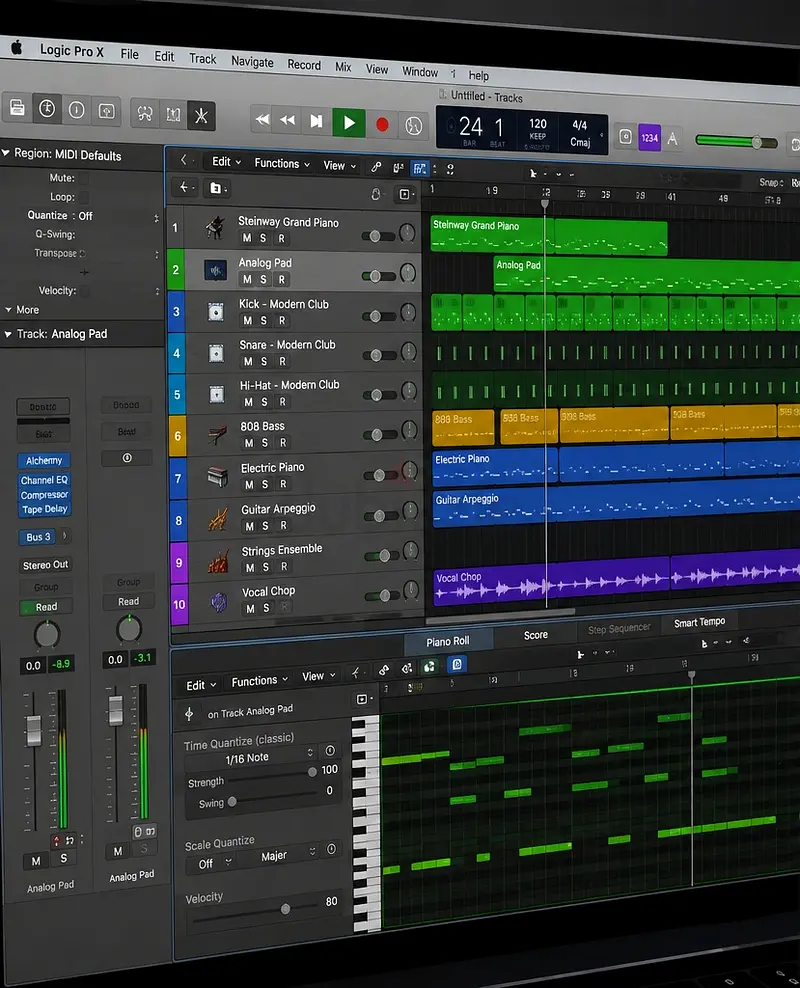Viewport: 800px width, 988px height.
Task: Adjust the master volume slider in control bar
Action: pyautogui.click(x=736, y=141)
